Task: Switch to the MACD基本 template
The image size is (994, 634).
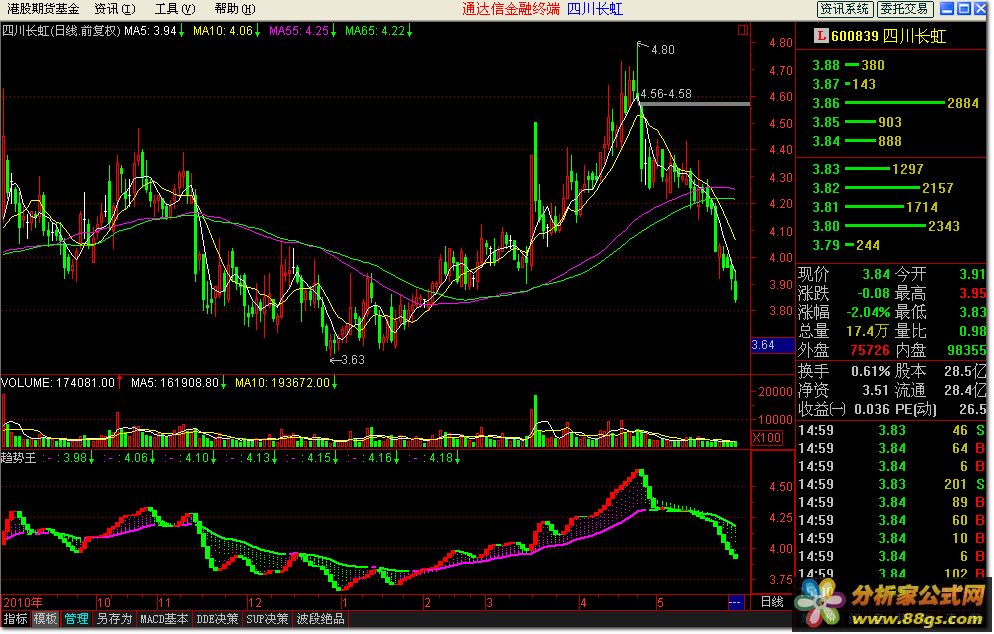Action: pos(164,619)
